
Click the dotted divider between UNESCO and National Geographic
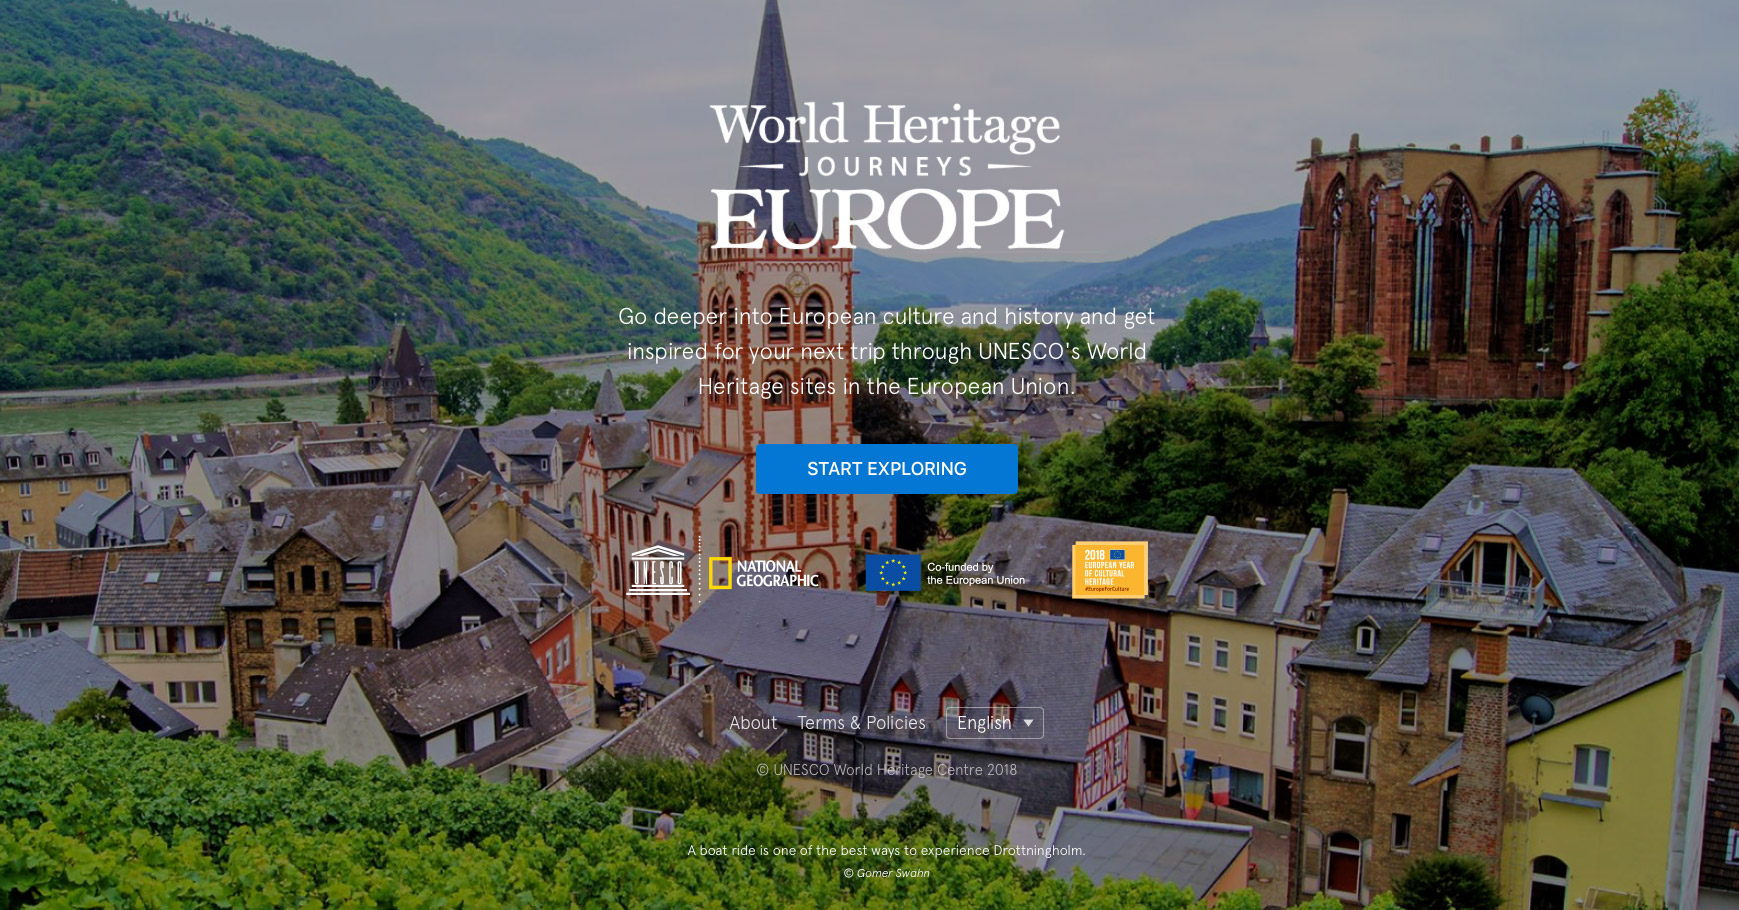(699, 570)
